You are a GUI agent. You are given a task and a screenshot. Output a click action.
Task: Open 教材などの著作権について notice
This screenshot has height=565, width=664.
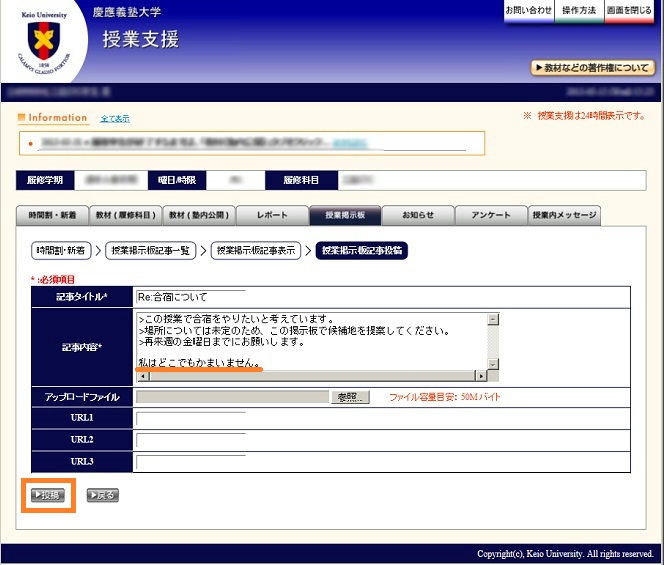[593, 68]
